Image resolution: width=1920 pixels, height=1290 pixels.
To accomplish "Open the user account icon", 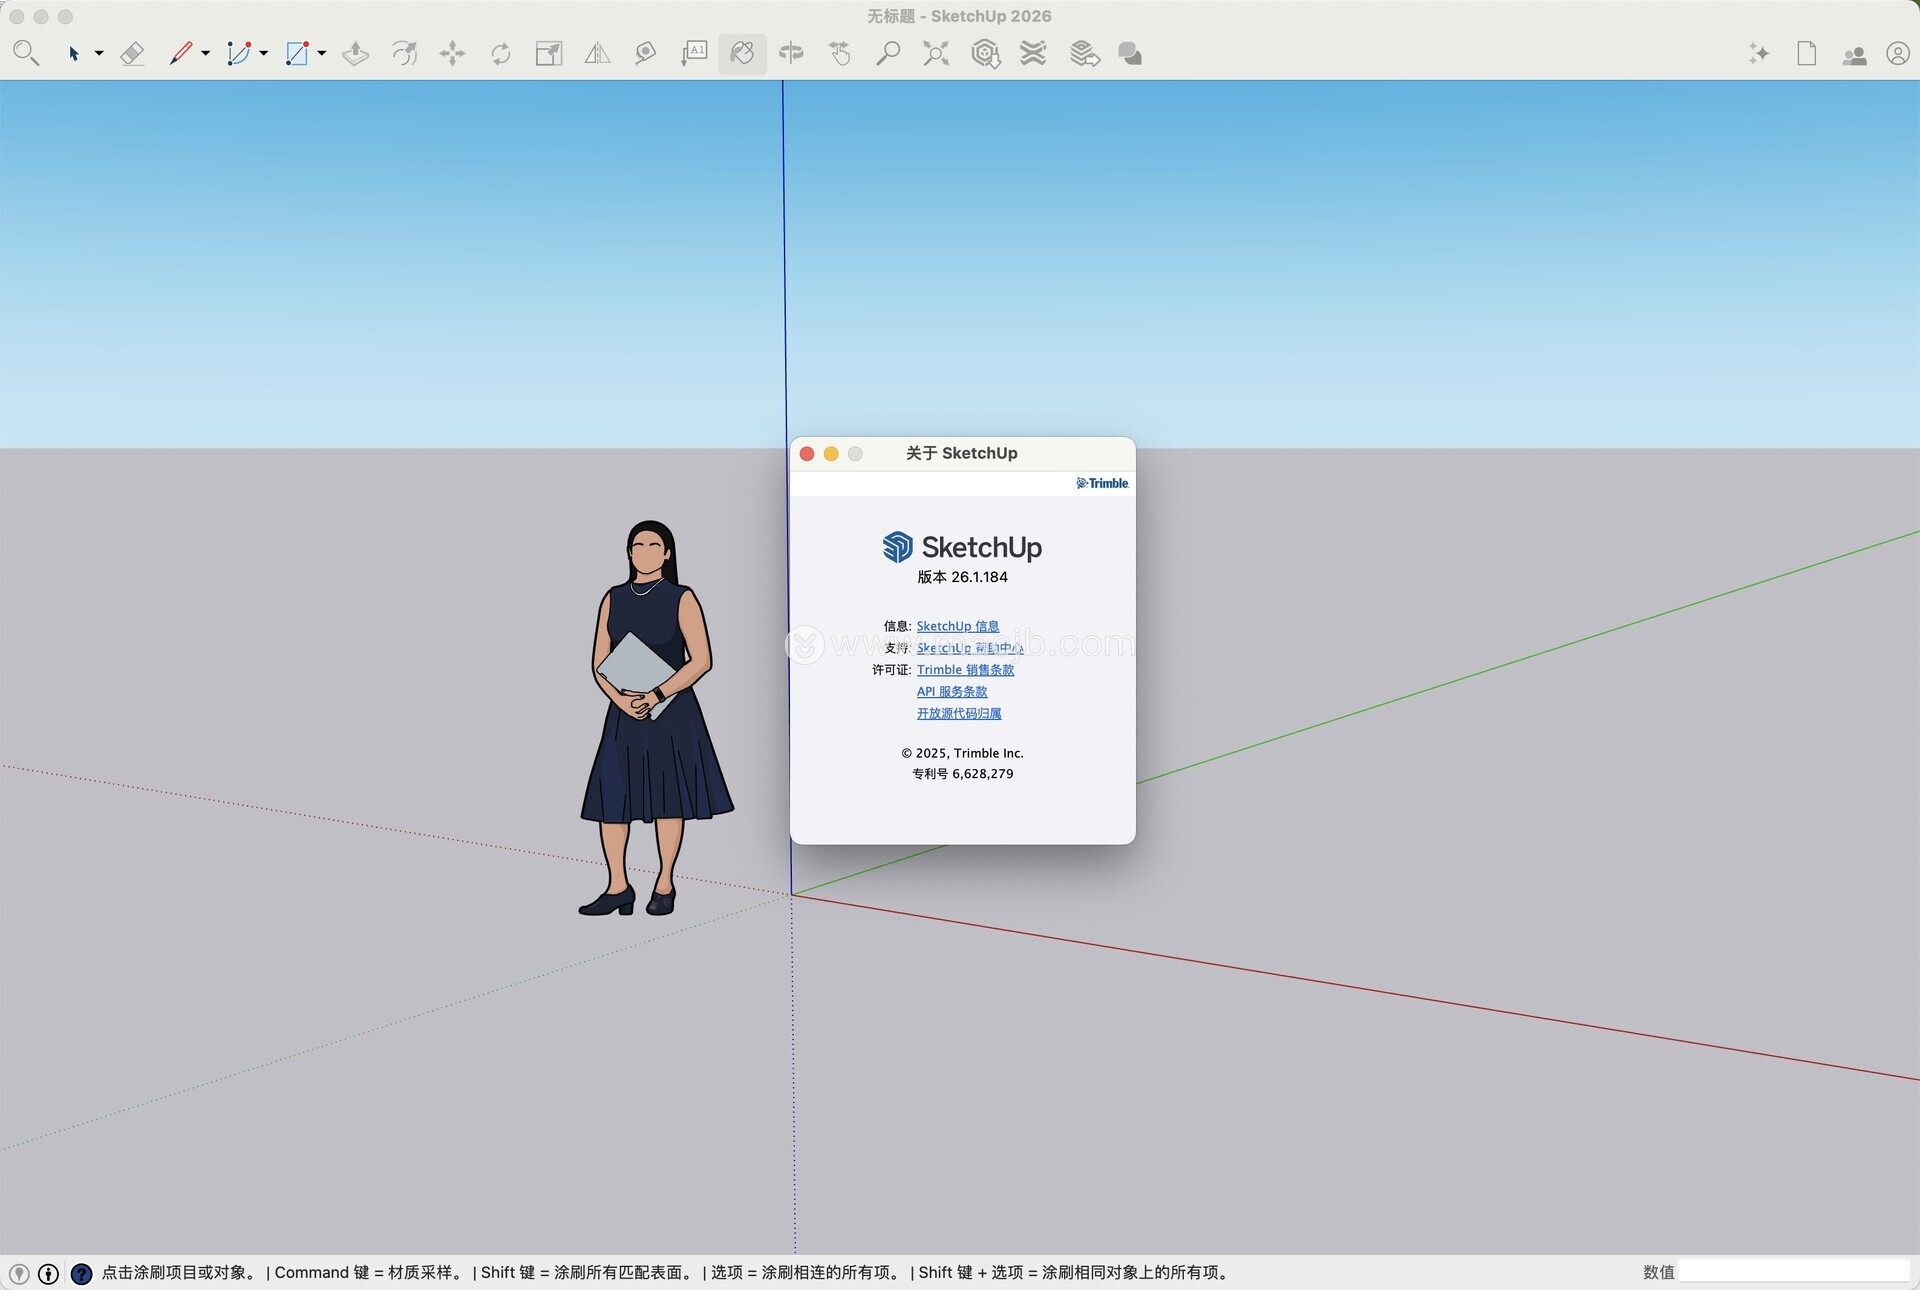I will click(1897, 54).
